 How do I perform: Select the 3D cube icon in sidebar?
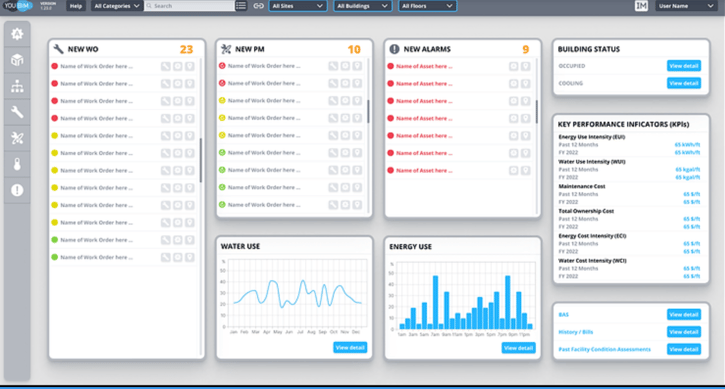pyautogui.click(x=17, y=60)
